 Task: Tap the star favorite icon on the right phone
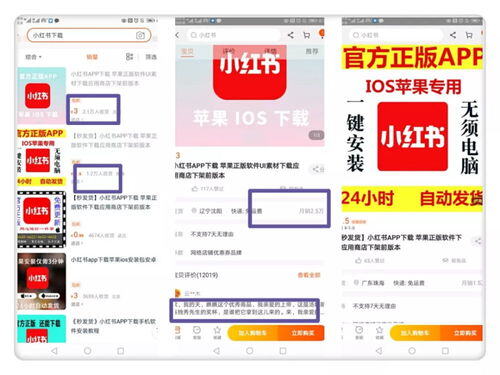pos(379,332)
